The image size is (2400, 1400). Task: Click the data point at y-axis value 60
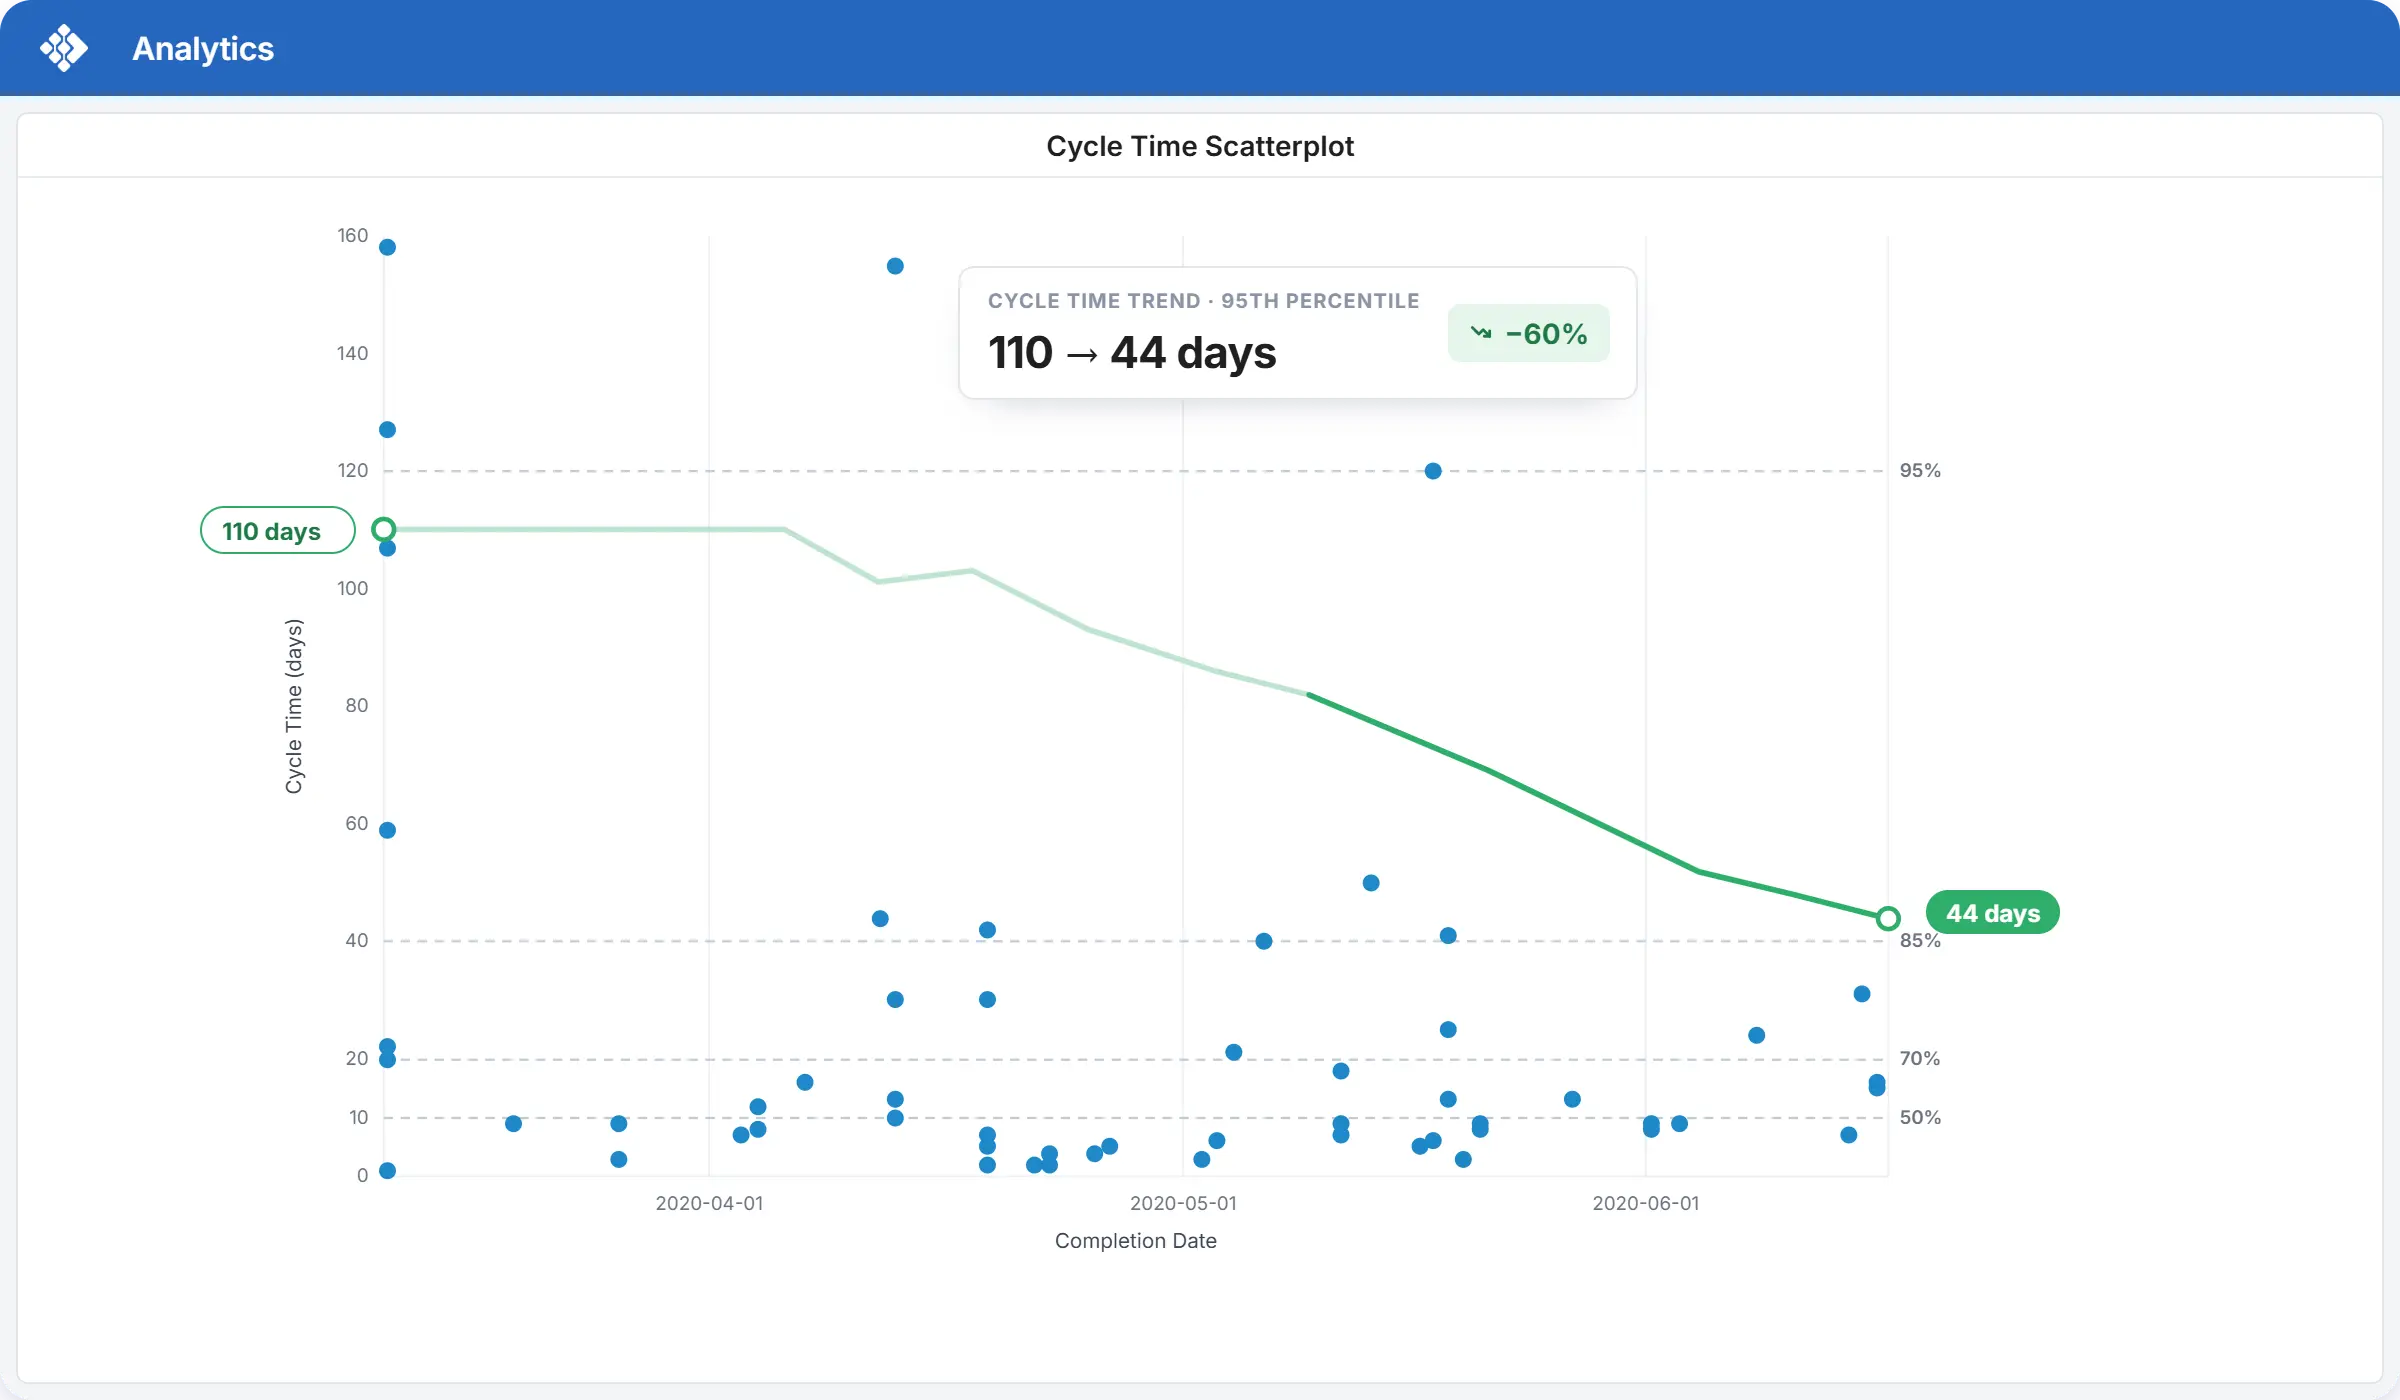pos(388,830)
